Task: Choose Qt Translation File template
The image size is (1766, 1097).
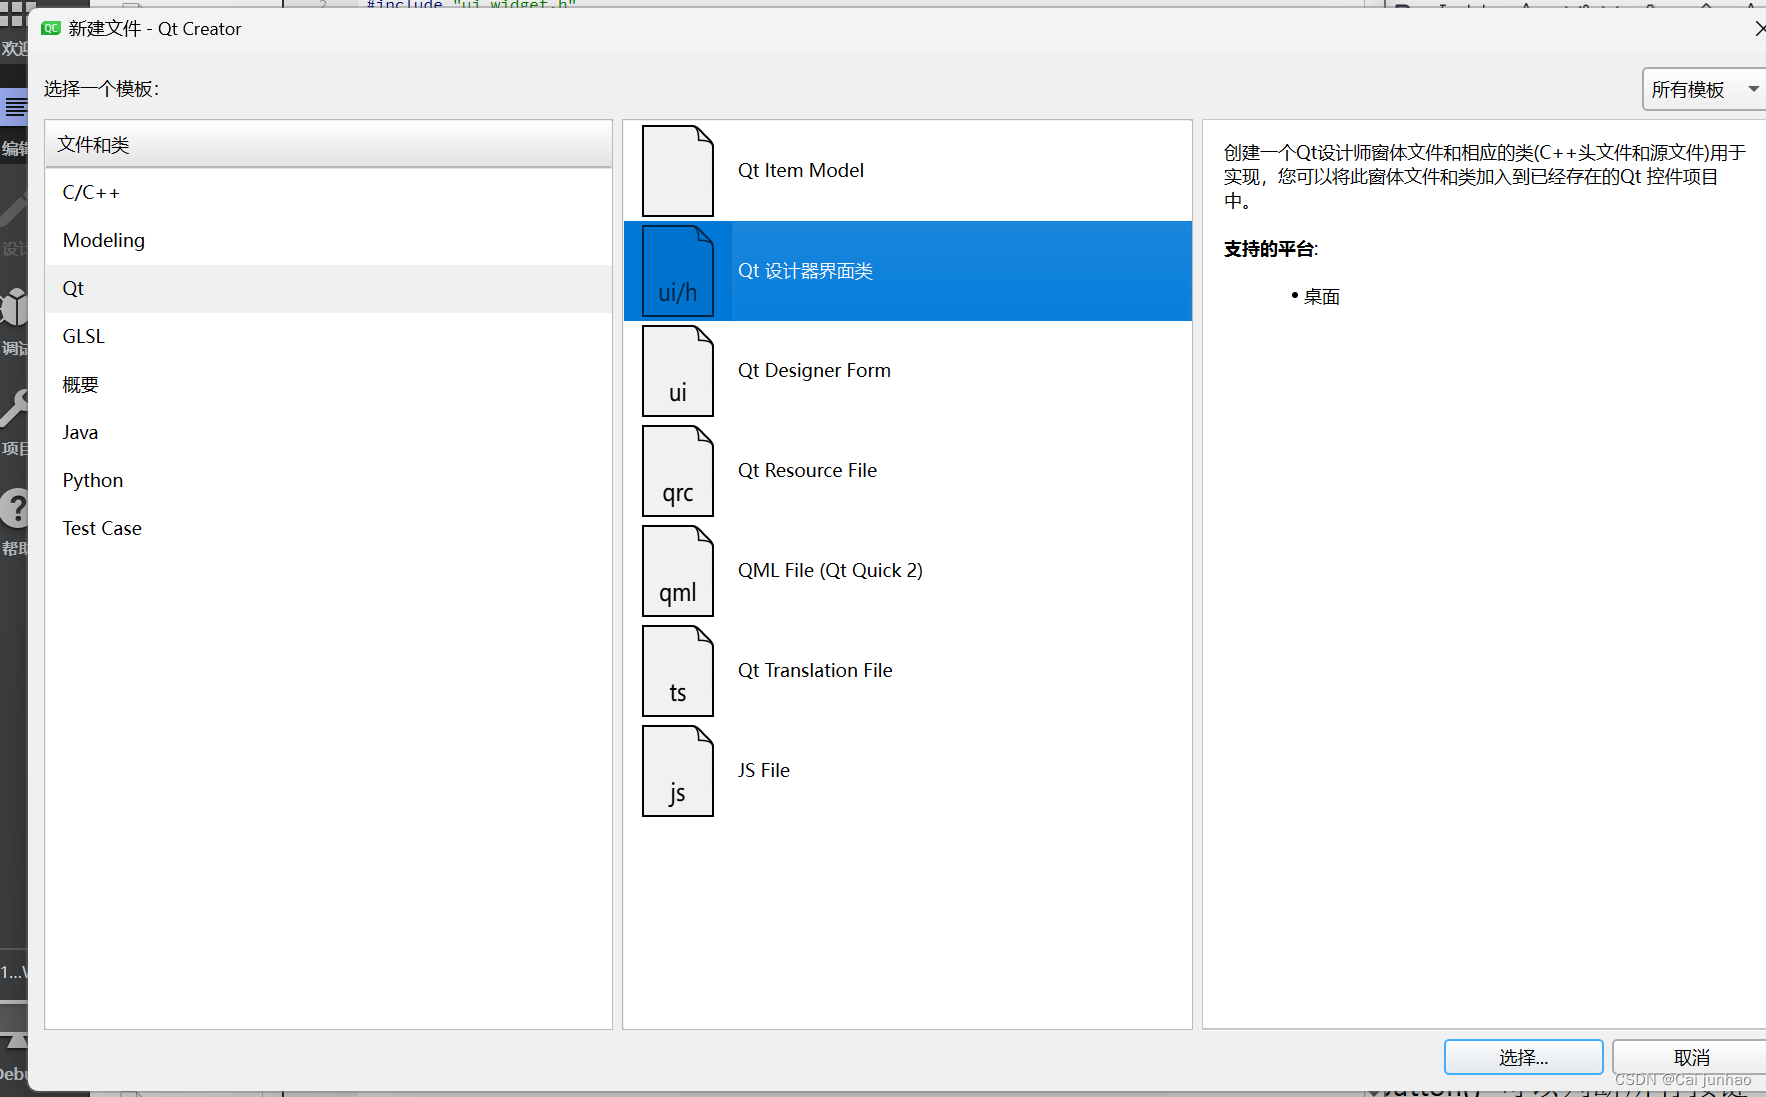Action: 908,671
